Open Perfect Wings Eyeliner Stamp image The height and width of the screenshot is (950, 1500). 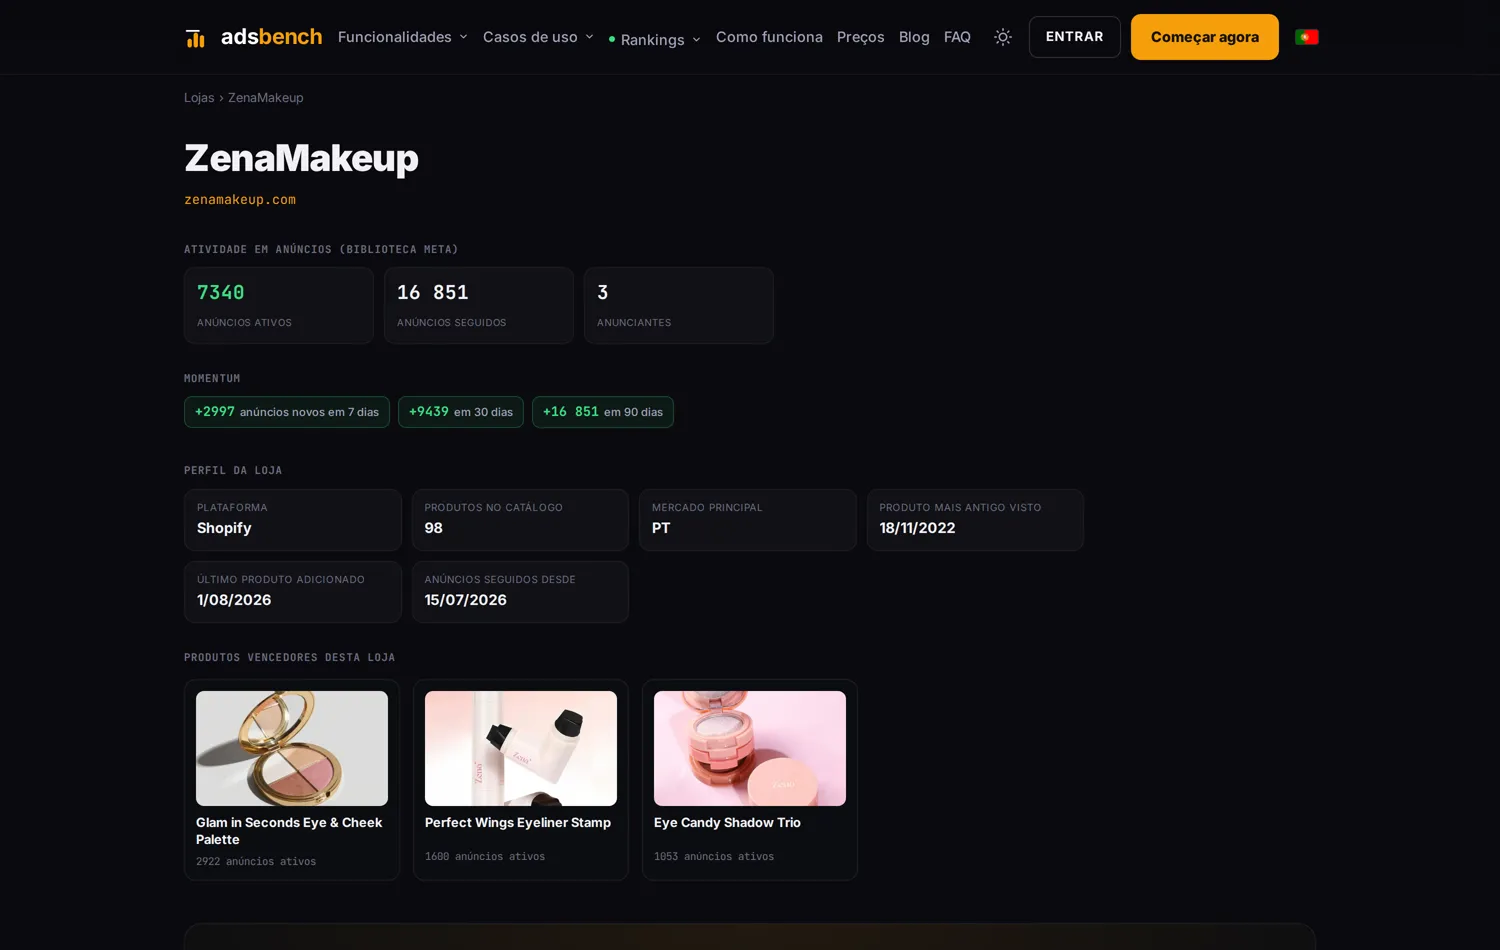tap(521, 748)
